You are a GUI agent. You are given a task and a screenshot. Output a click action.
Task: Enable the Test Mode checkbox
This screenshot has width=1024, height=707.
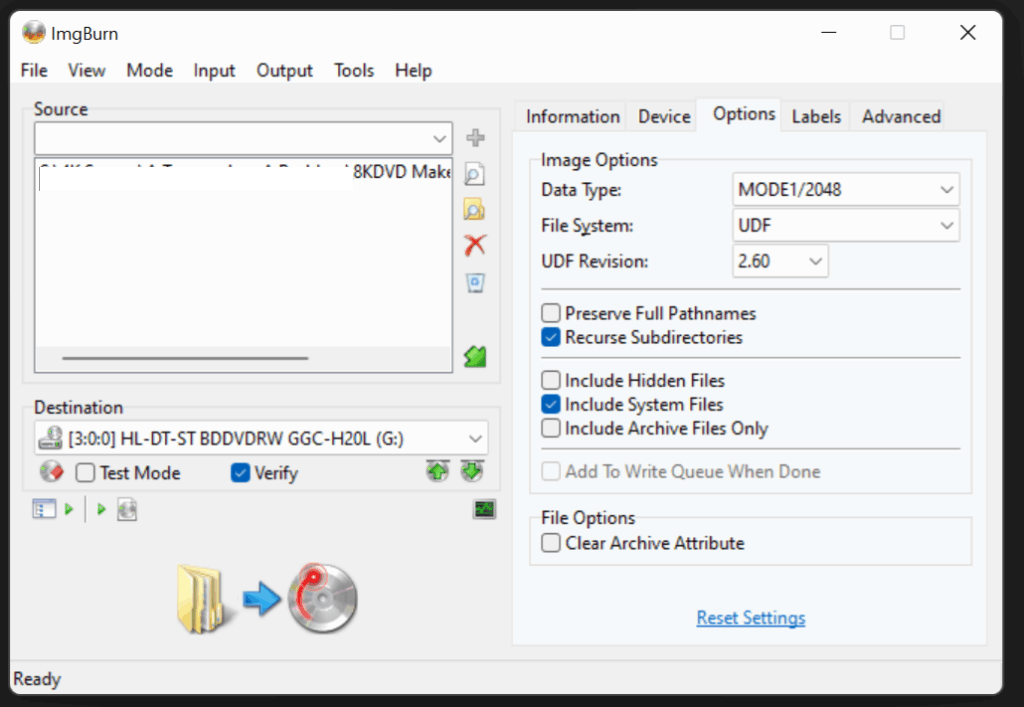click(86, 473)
